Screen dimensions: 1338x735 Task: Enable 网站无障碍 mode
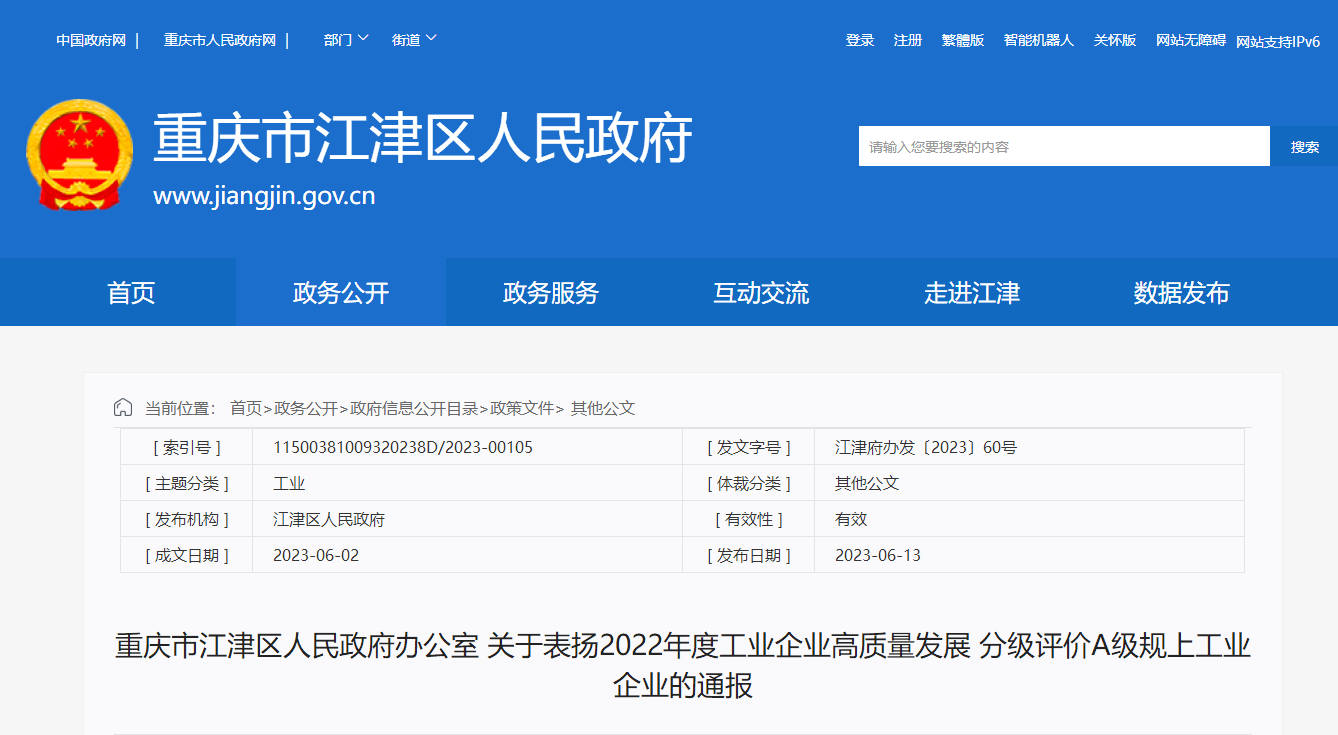coord(1191,40)
